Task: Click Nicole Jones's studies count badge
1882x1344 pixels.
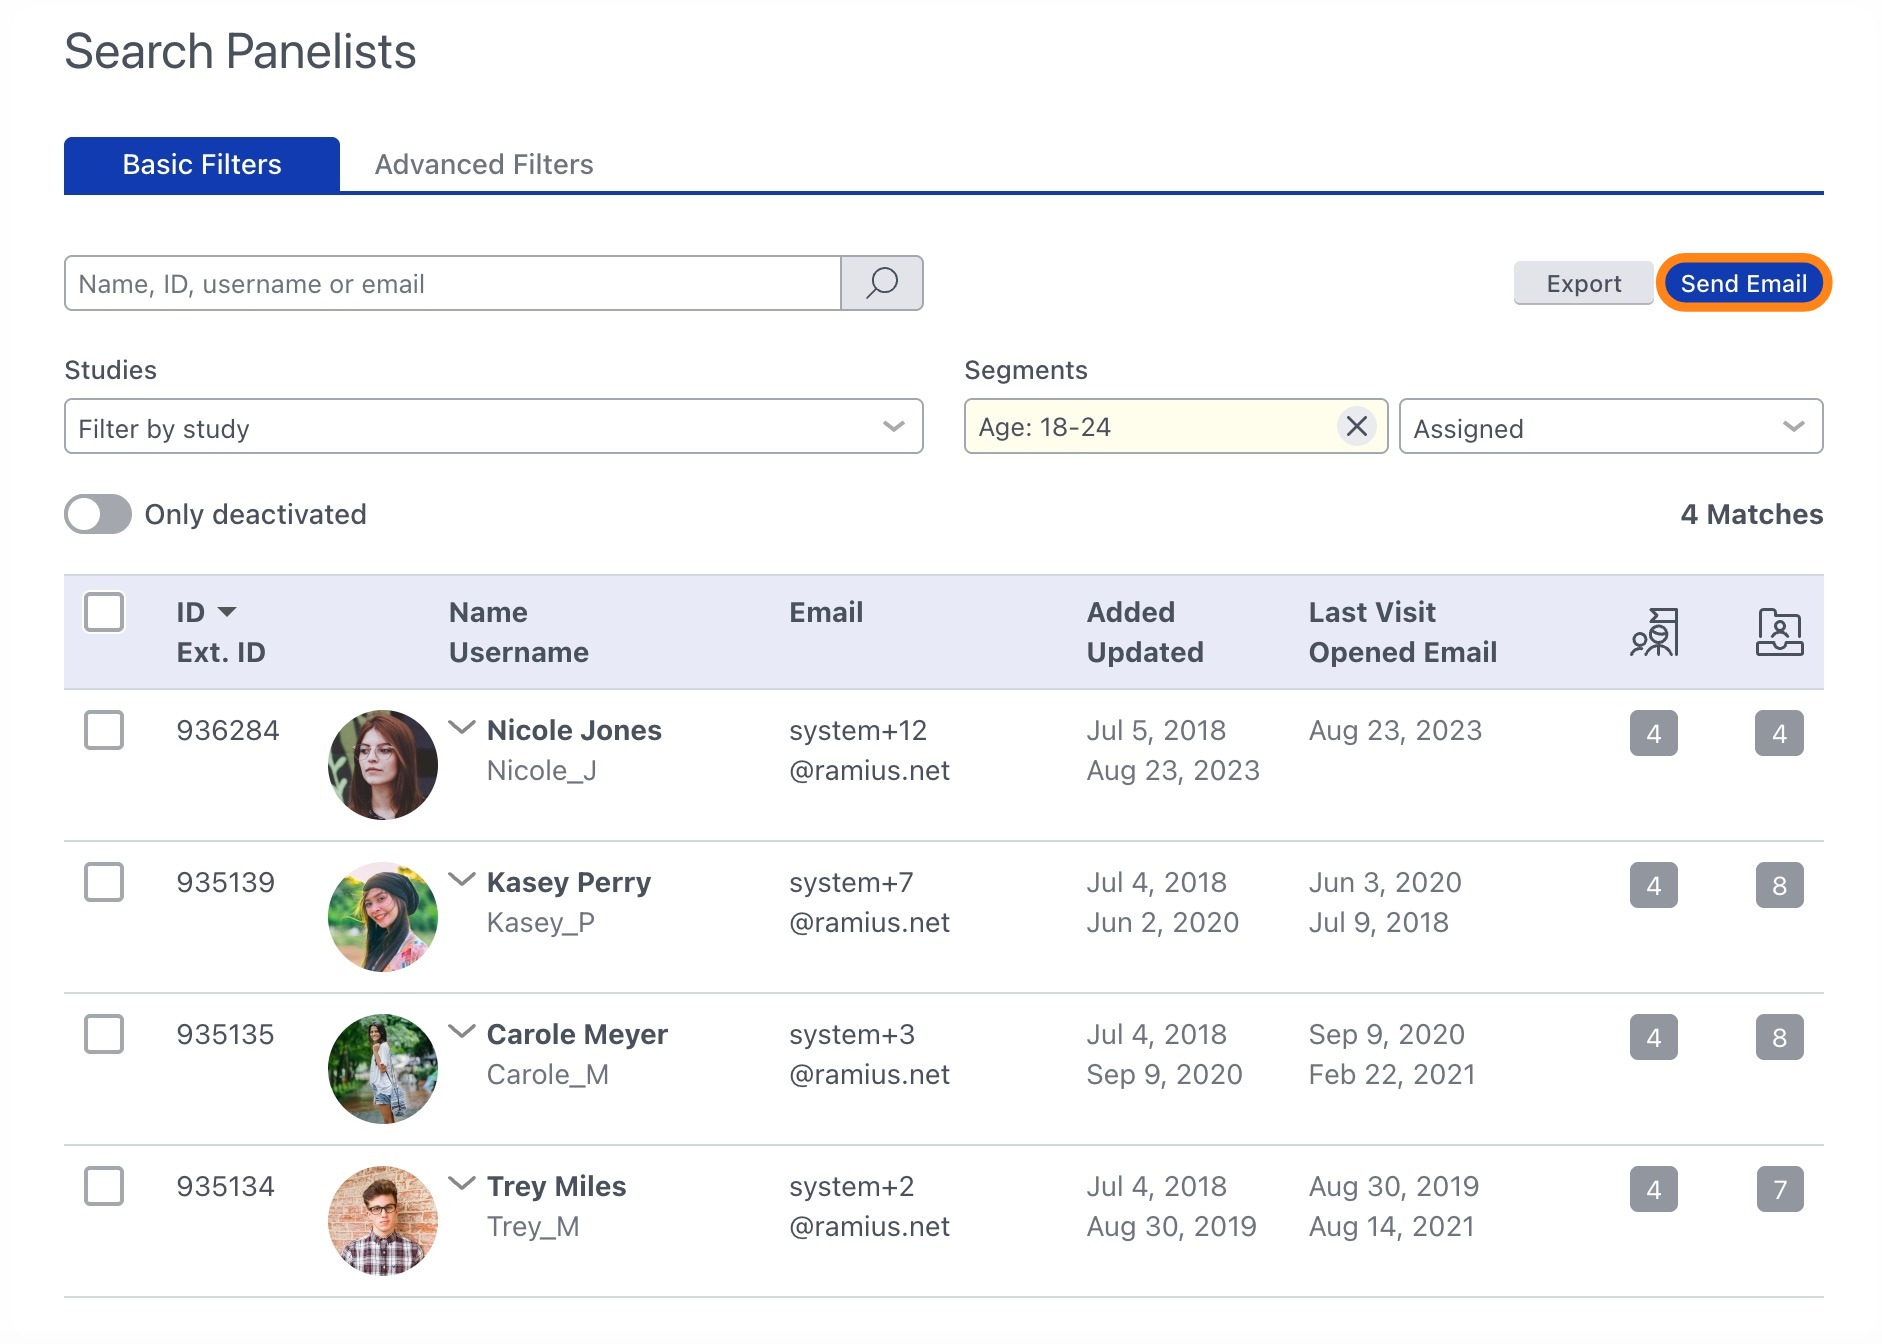Action: pos(1653,733)
